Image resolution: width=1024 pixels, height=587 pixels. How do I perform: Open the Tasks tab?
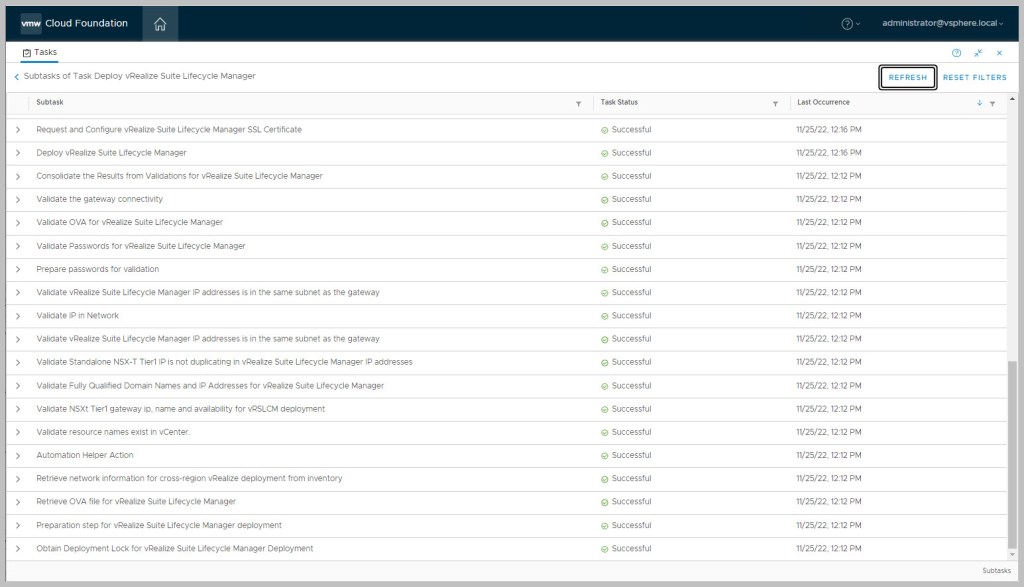[40, 52]
